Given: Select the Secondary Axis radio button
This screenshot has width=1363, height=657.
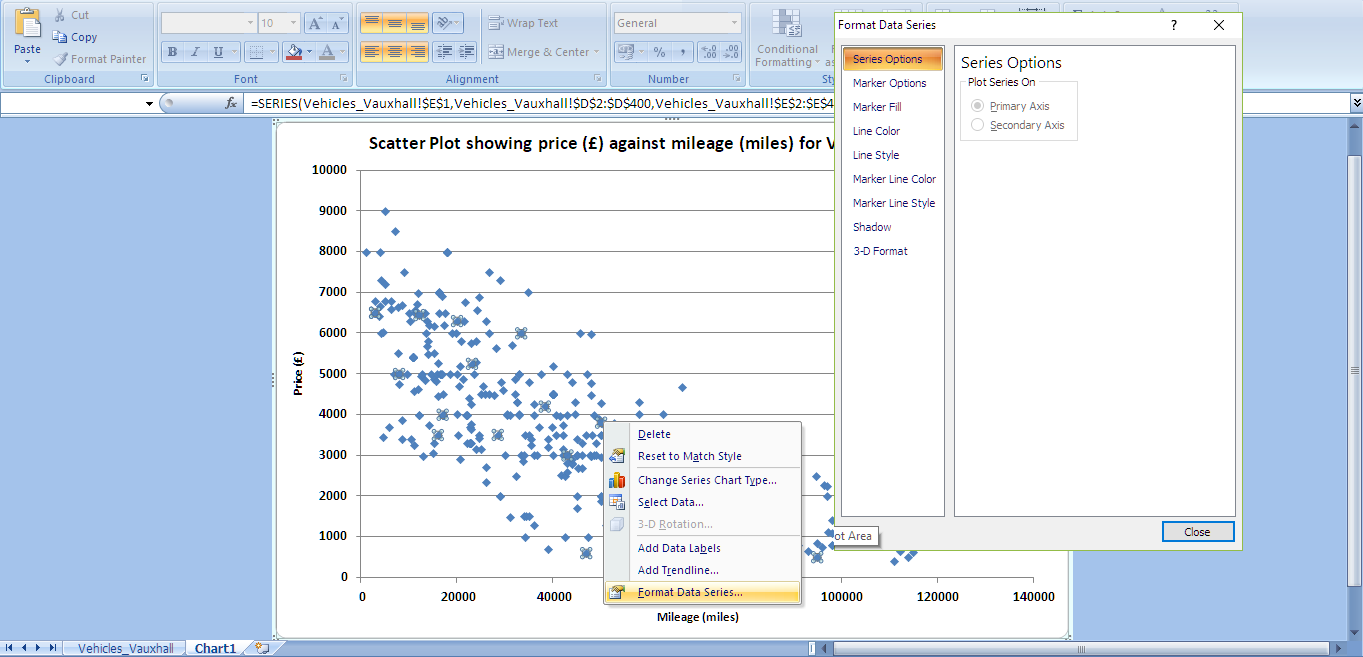Looking at the screenshot, I should [x=978, y=125].
